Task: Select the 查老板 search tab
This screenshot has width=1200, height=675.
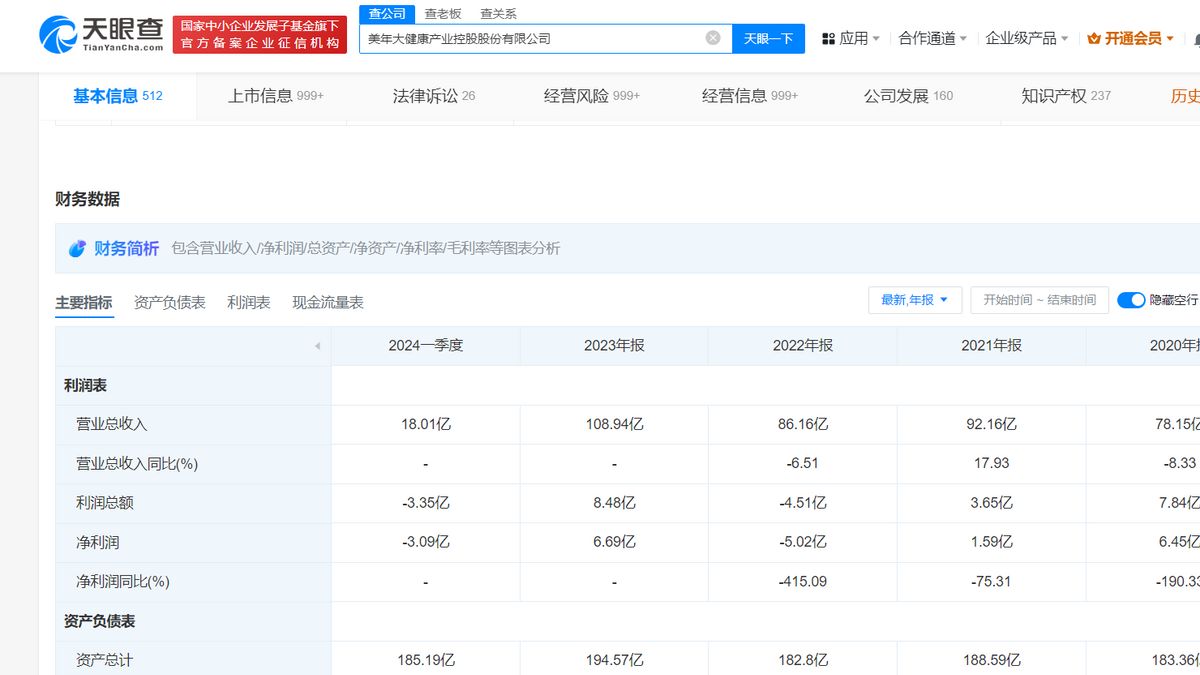Action: [x=443, y=13]
